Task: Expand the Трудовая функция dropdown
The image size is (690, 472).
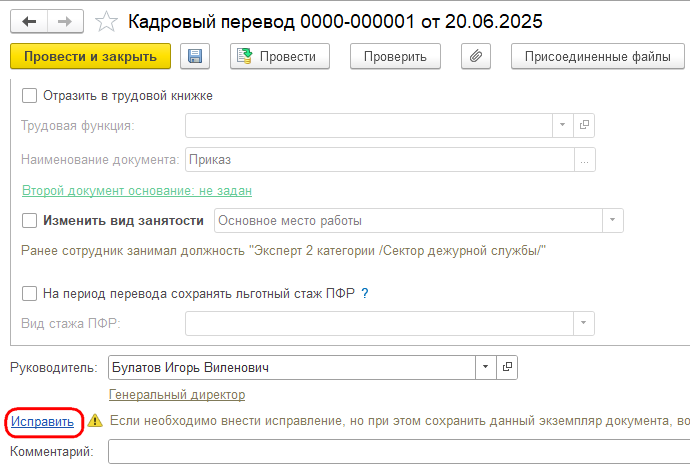Action: (x=562, y=125)
